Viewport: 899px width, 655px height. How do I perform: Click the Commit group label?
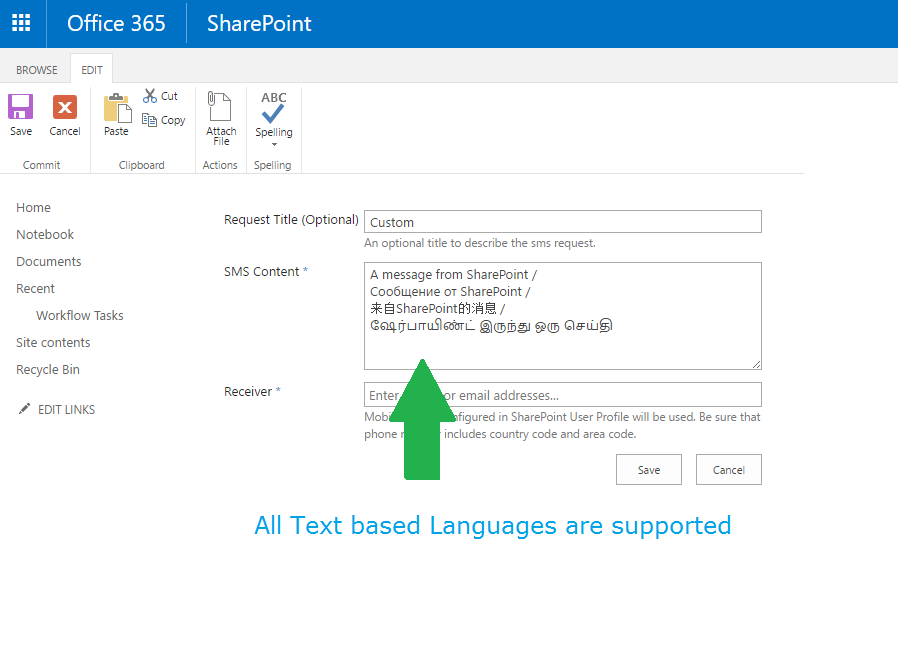click(41, 165)
